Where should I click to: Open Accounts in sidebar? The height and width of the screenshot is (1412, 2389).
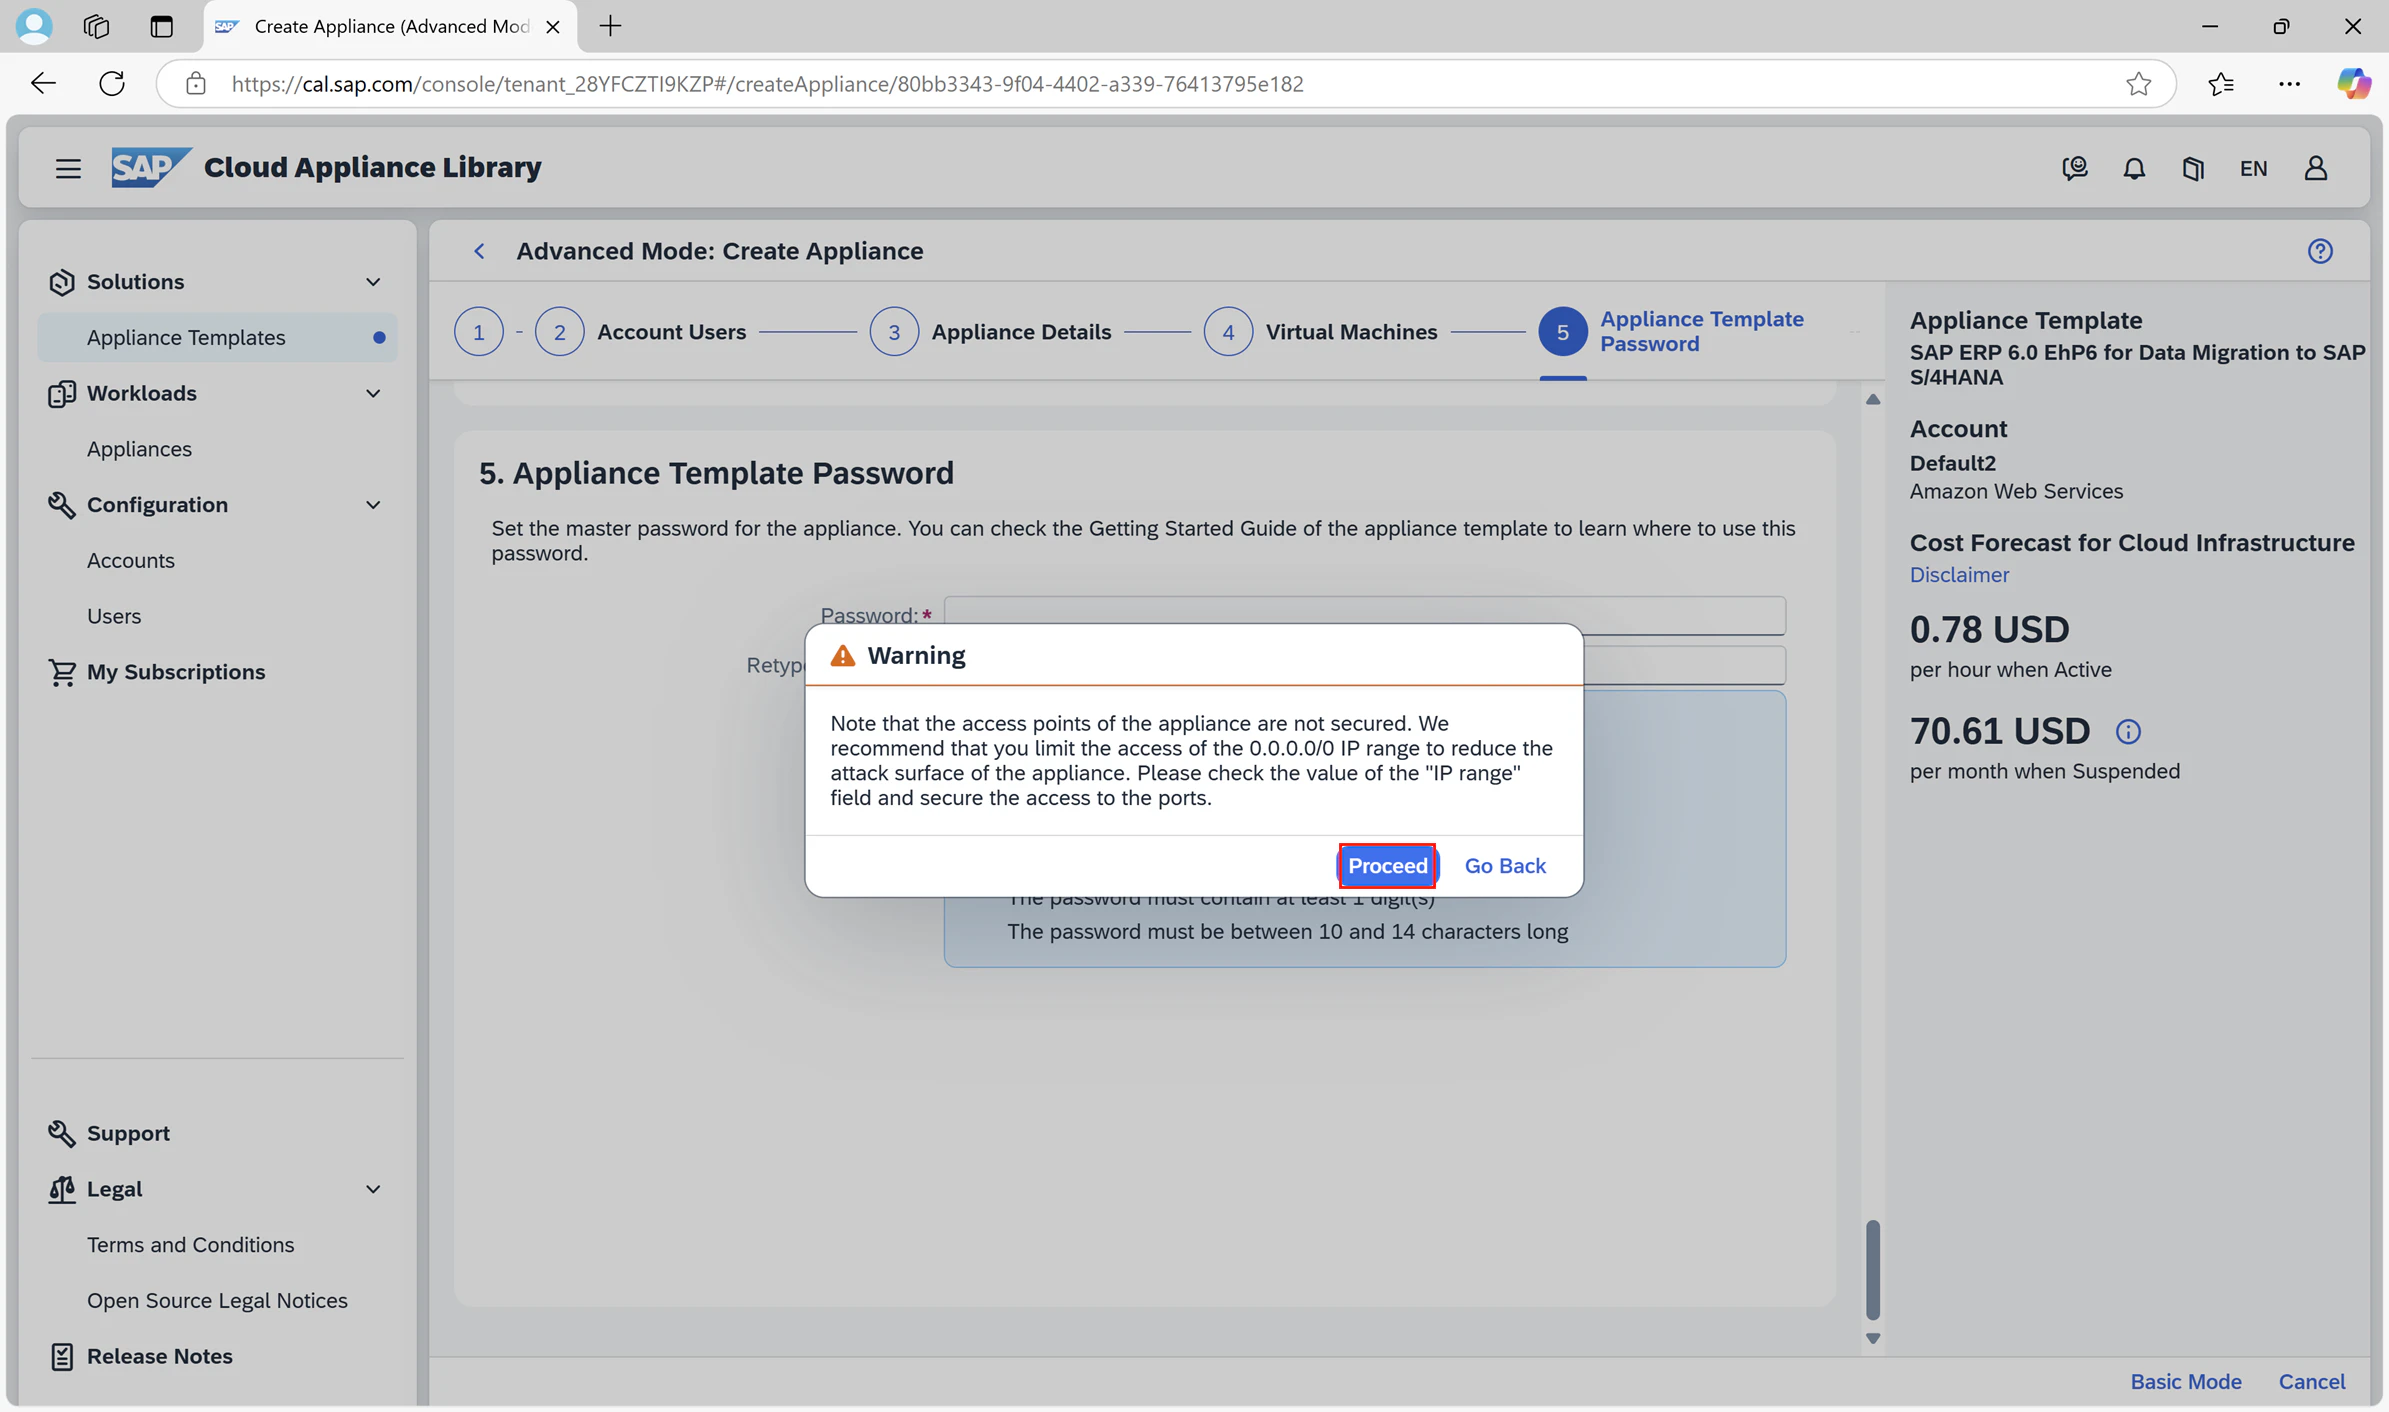(x=131, y=561)
